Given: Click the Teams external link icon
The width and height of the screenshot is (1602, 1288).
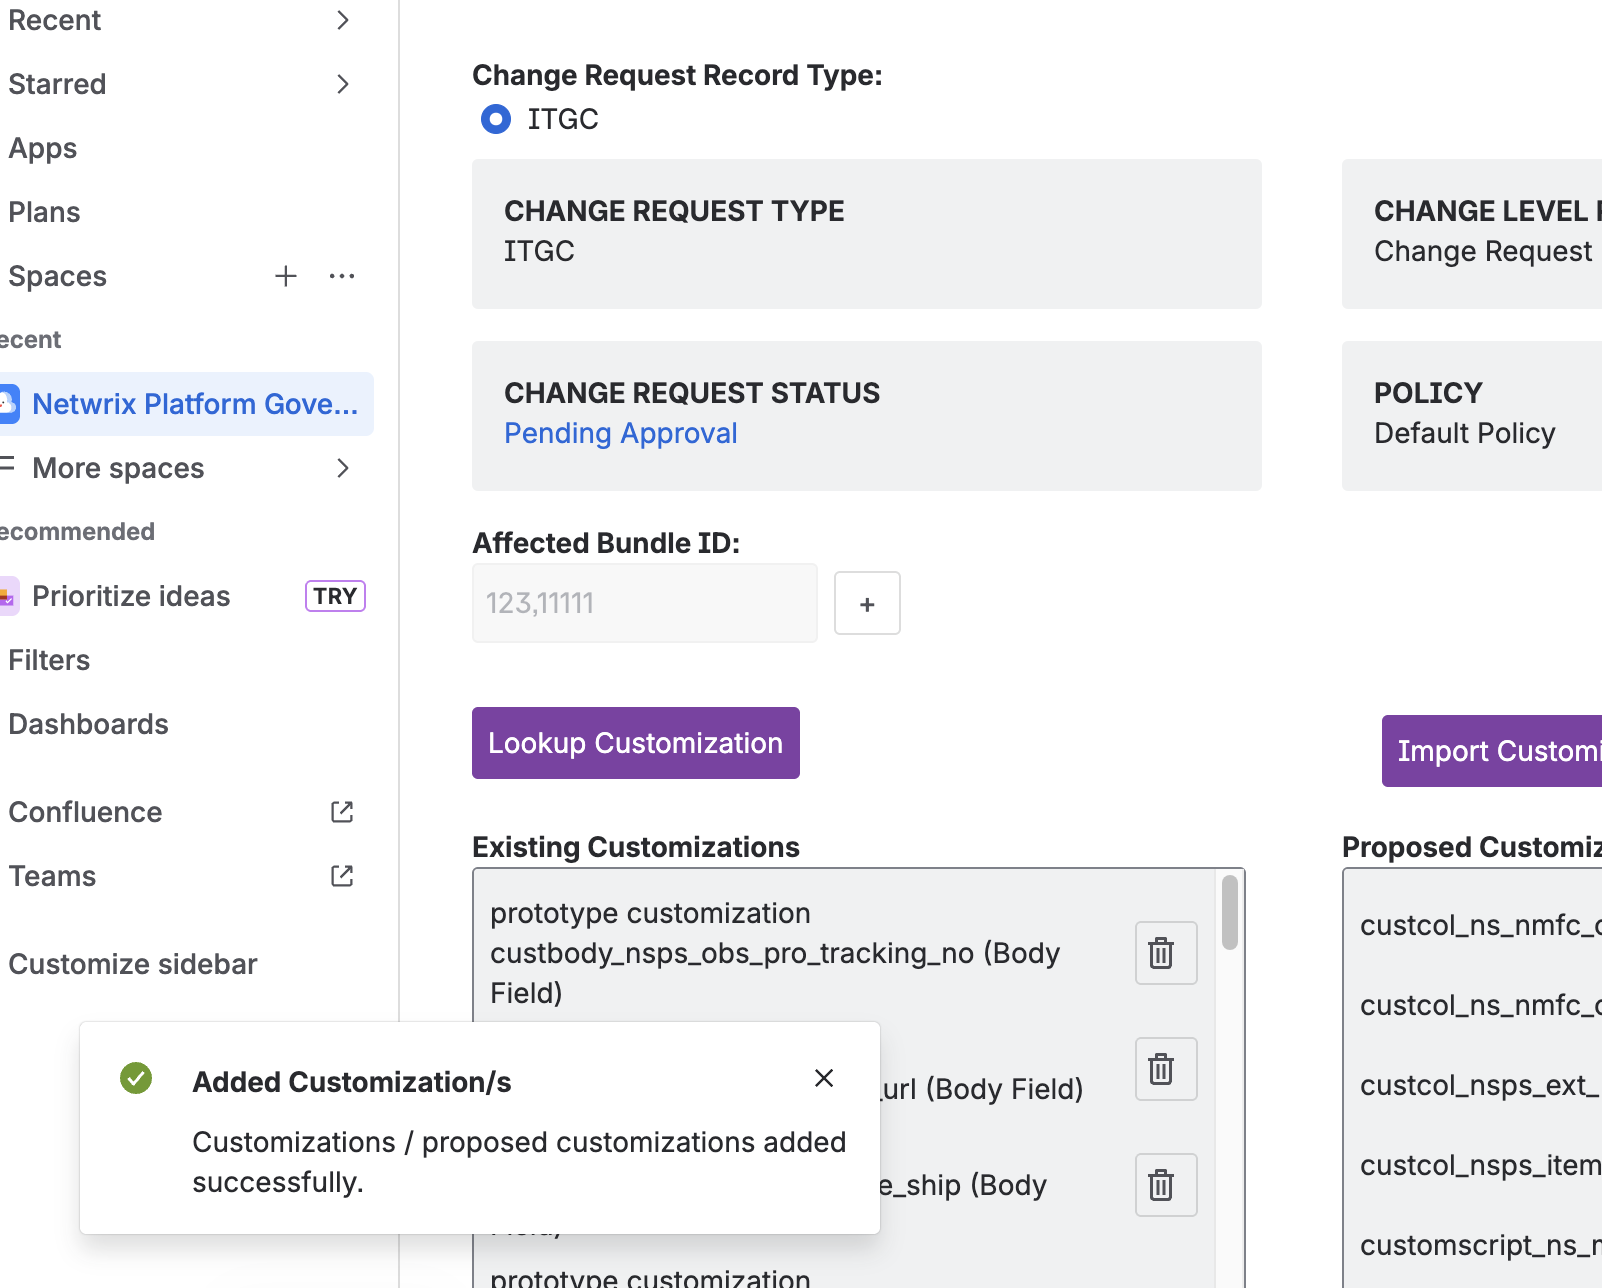Looking at the screenshot, I should click(341, 876).
